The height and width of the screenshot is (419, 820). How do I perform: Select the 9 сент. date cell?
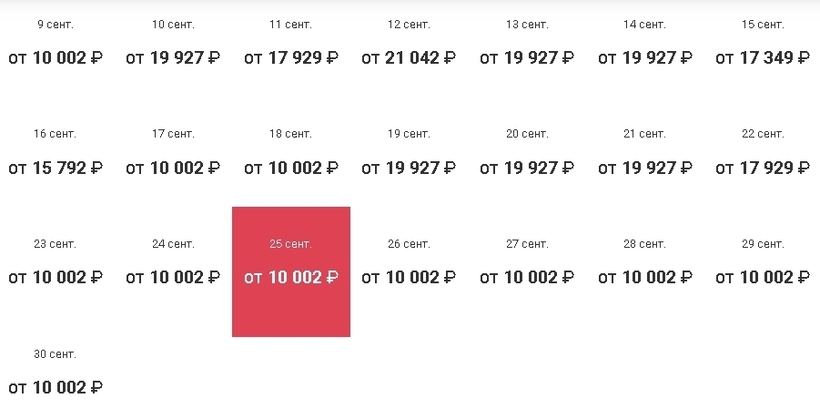pos(55,45)
